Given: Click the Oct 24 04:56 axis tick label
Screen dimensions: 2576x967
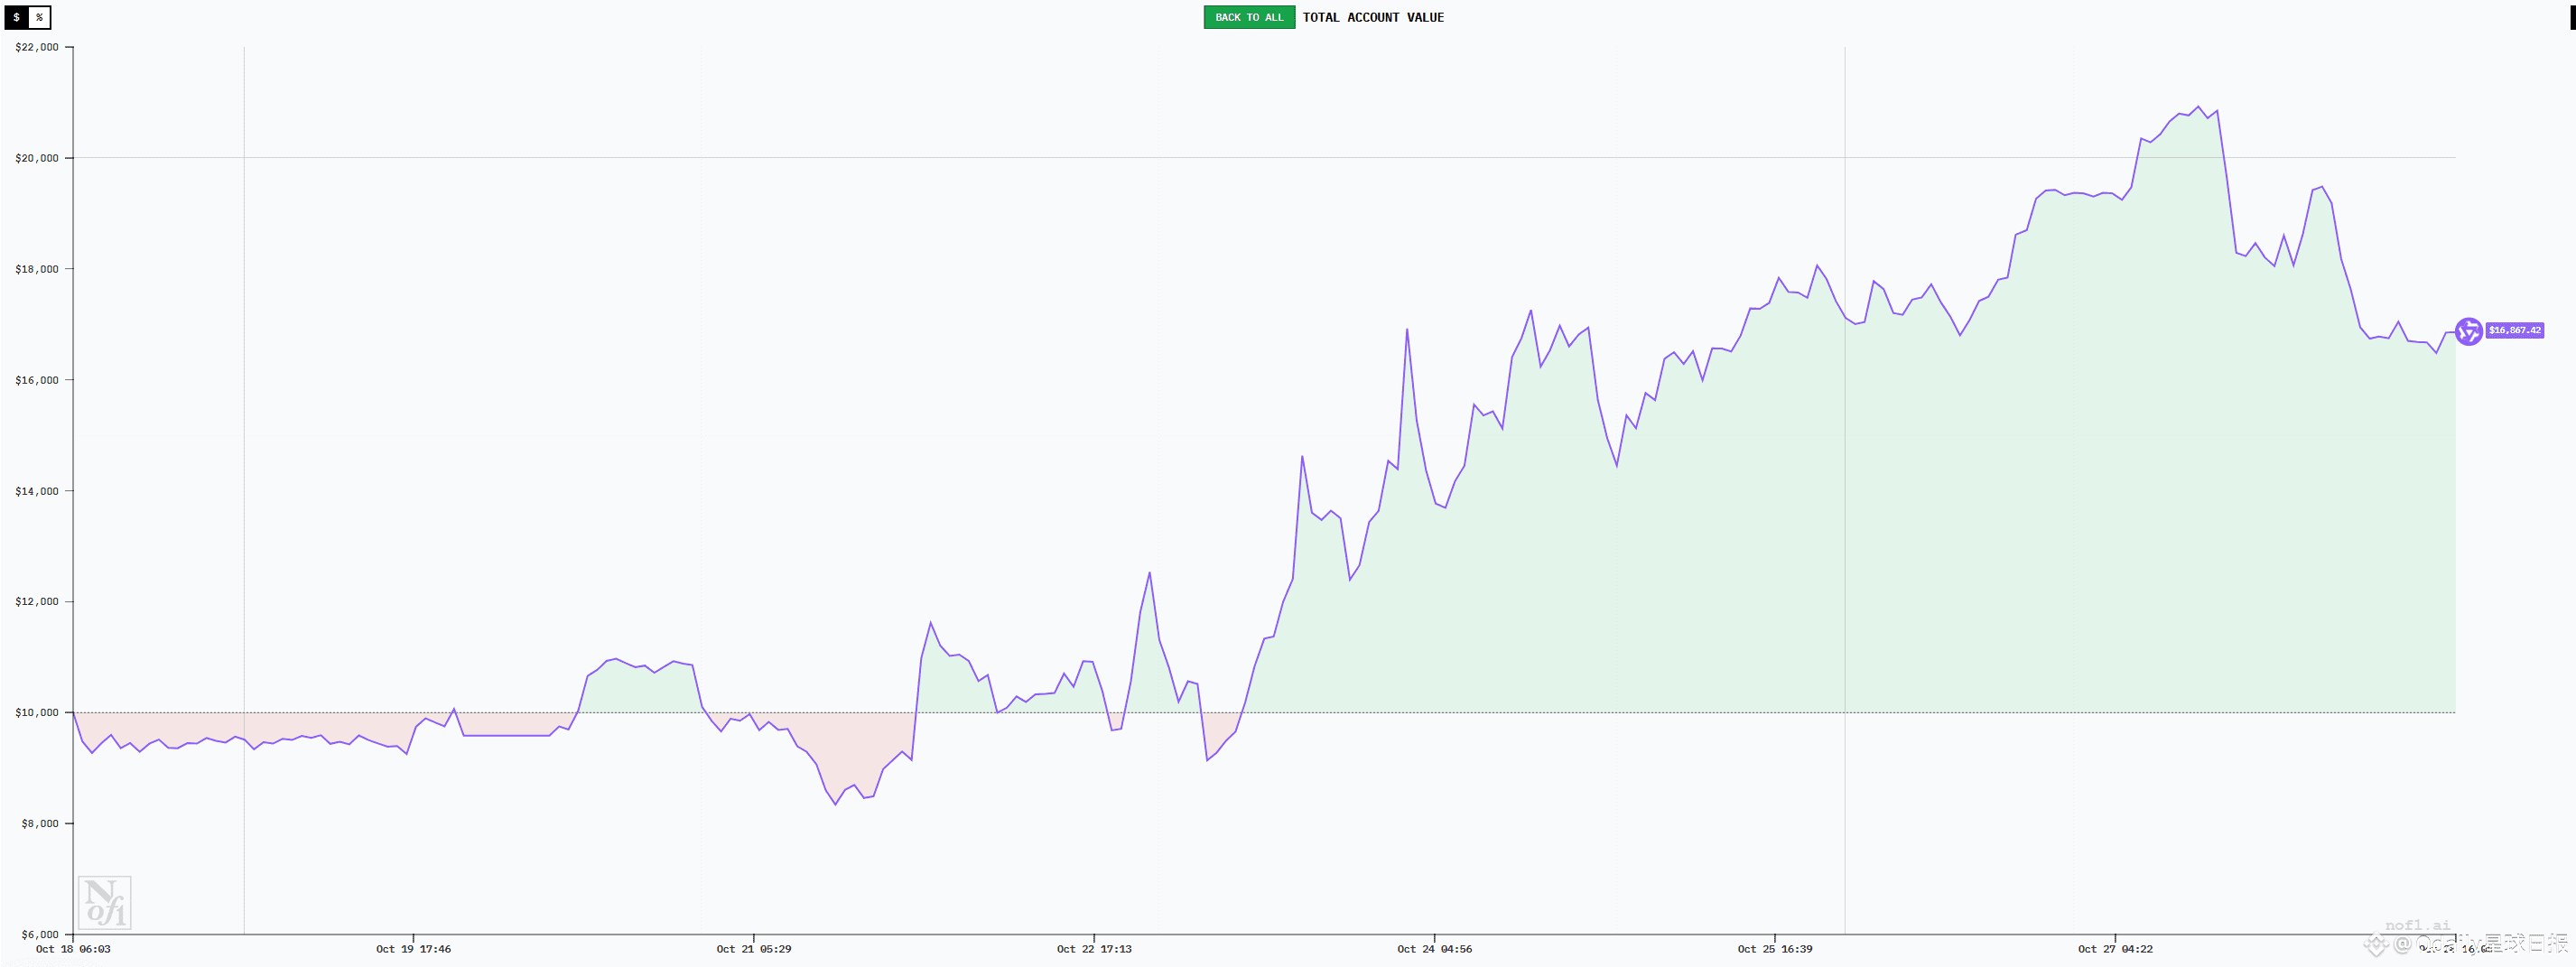Looking at the screenshot, I should 1434,949.
